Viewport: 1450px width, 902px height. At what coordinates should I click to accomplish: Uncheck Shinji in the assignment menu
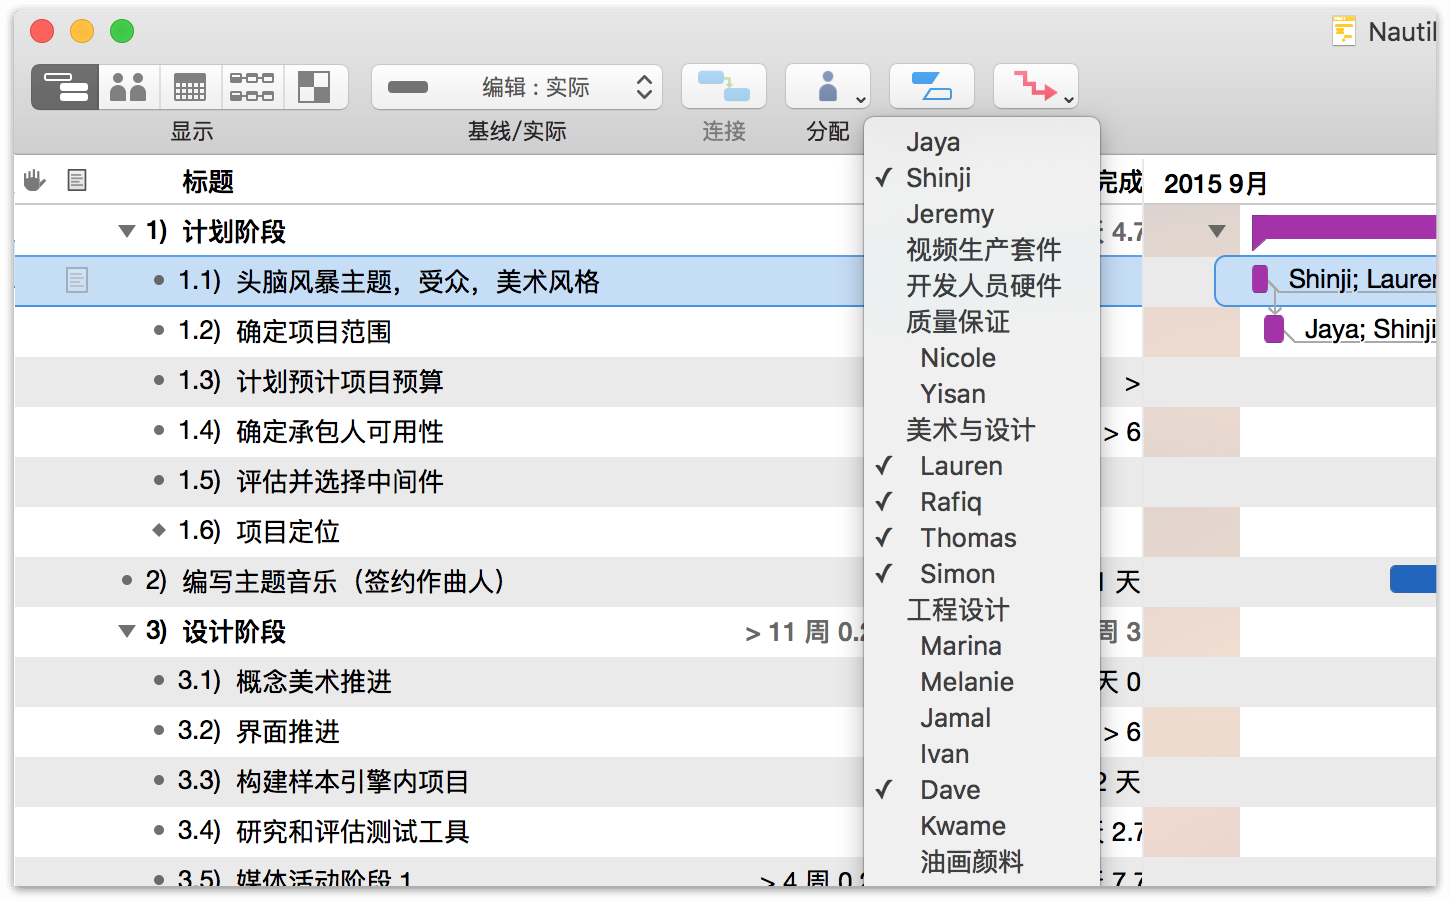pos(938,178)
